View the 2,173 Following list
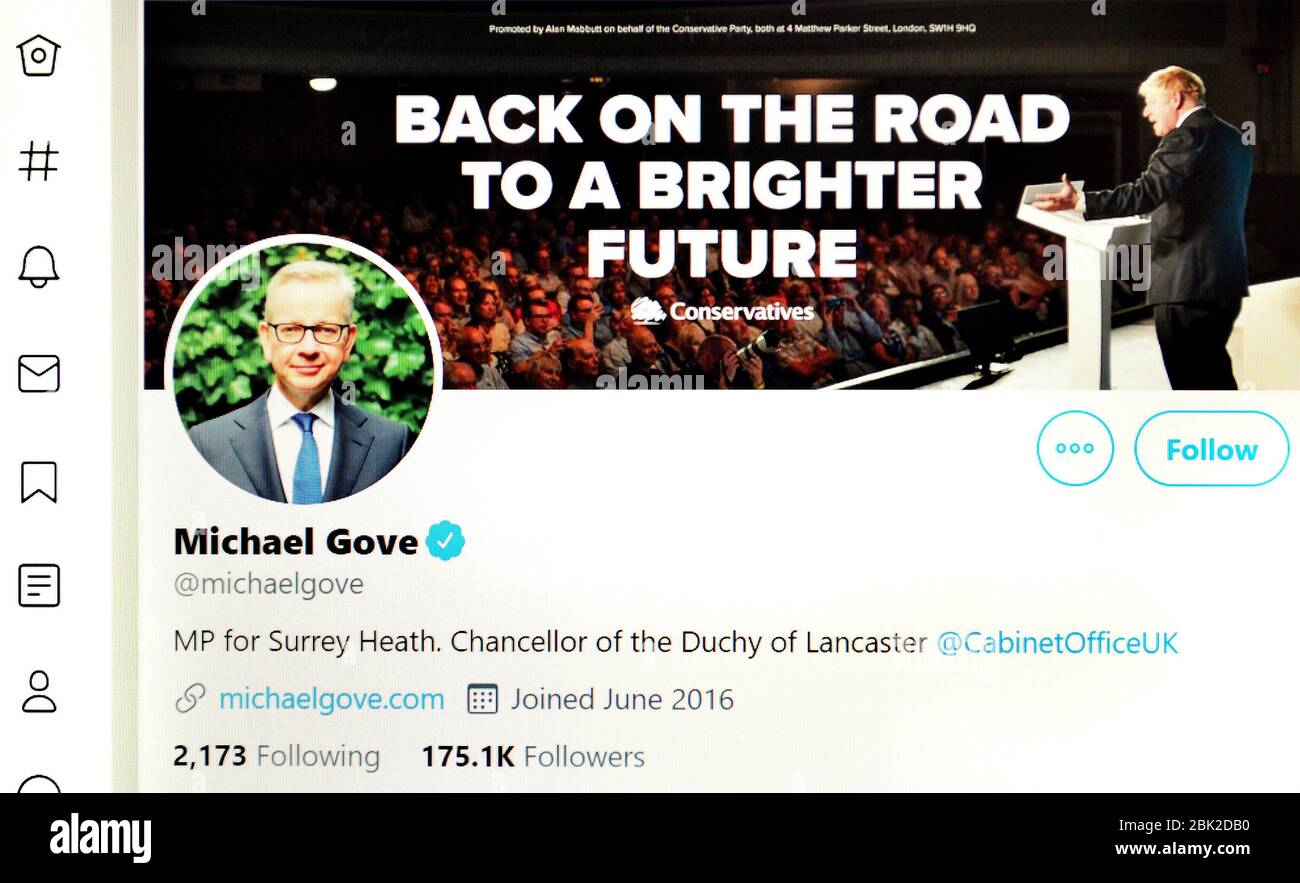The image size is (1300, 883). coord(276,756)
